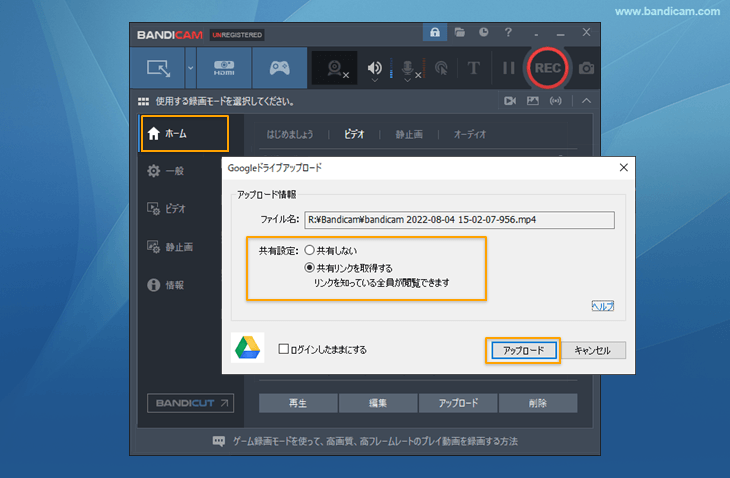
Task: Open the BANDICUT link button
Action: click(190, 403)
